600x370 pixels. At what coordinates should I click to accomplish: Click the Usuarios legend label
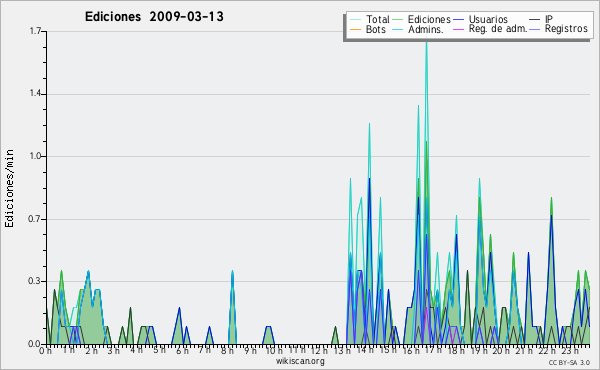tap(488, 20)
